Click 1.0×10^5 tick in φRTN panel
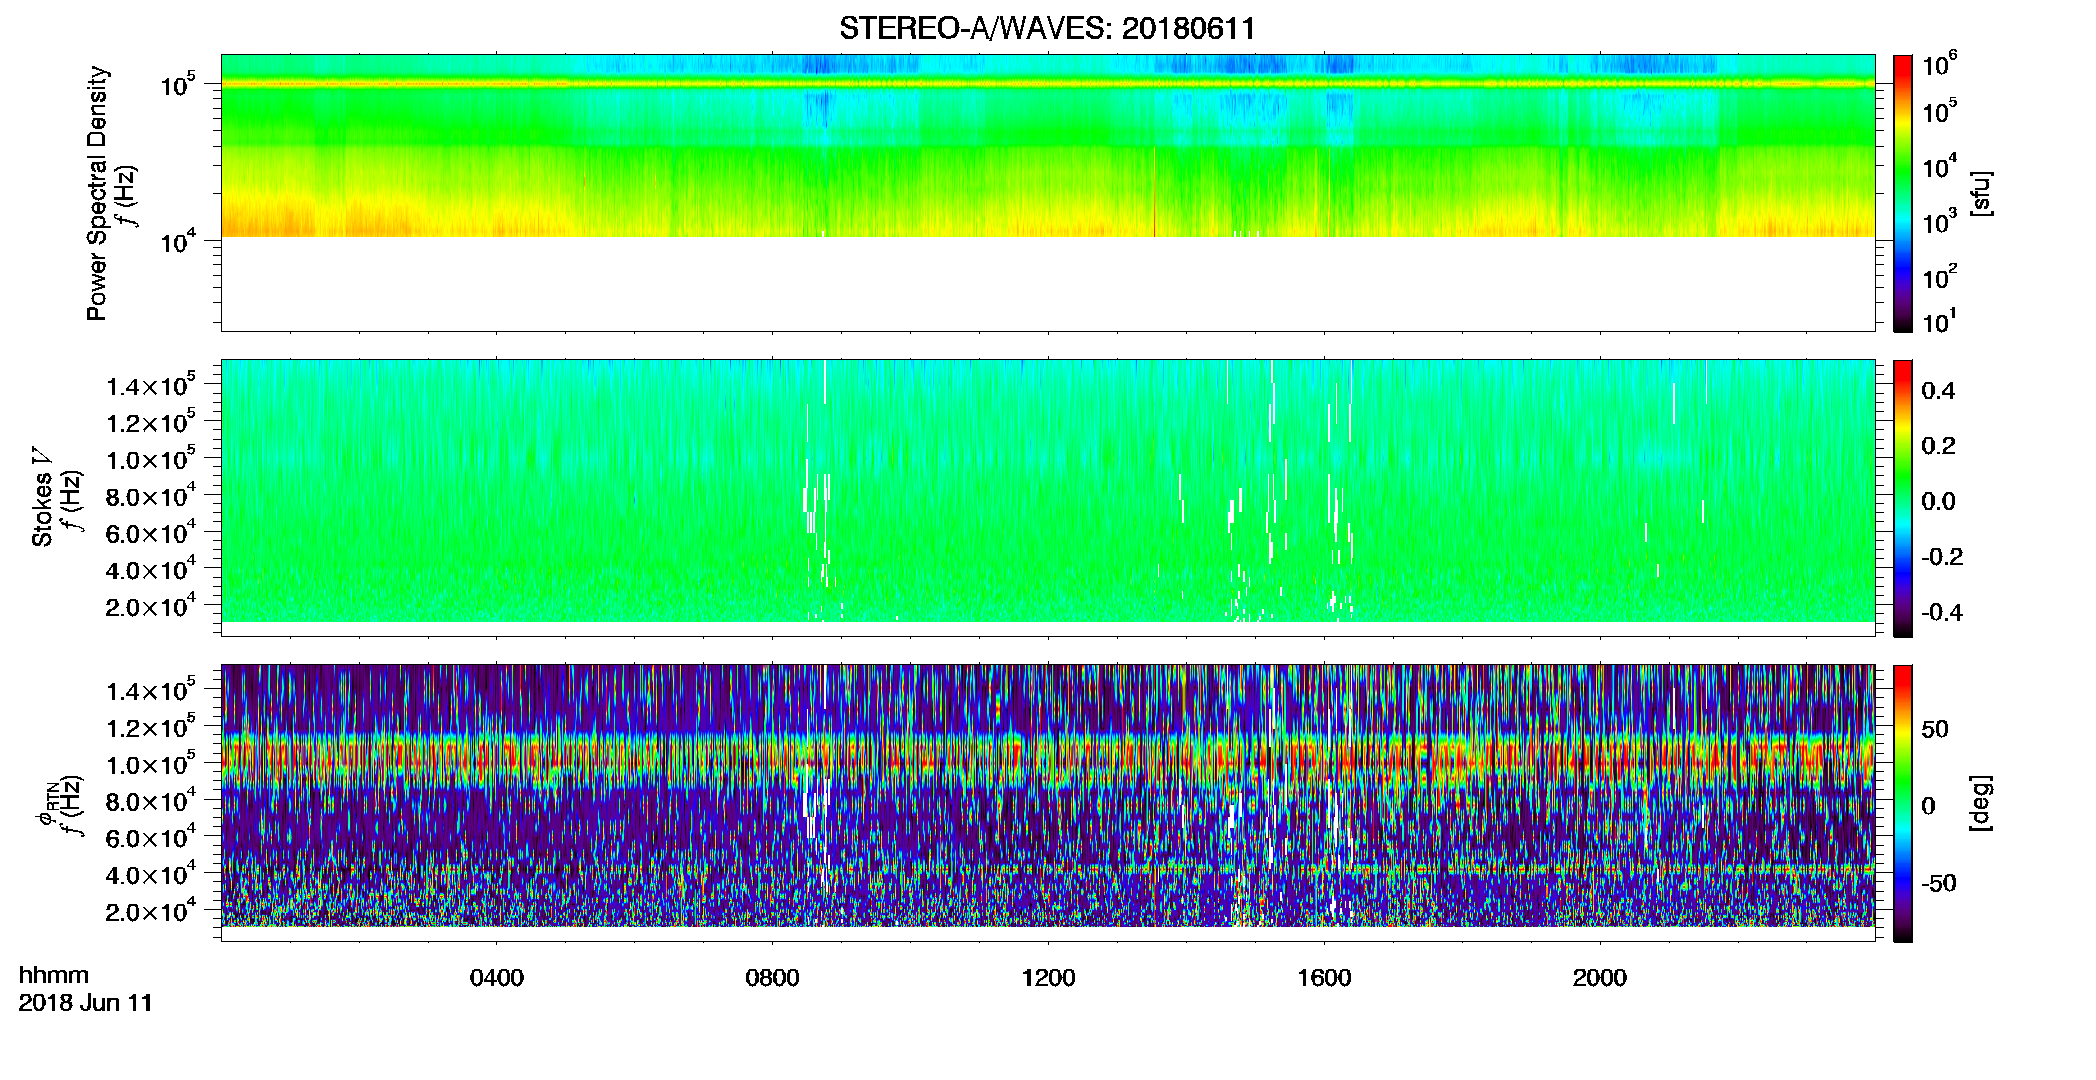2096x1080 pixels. pos(150,765)
